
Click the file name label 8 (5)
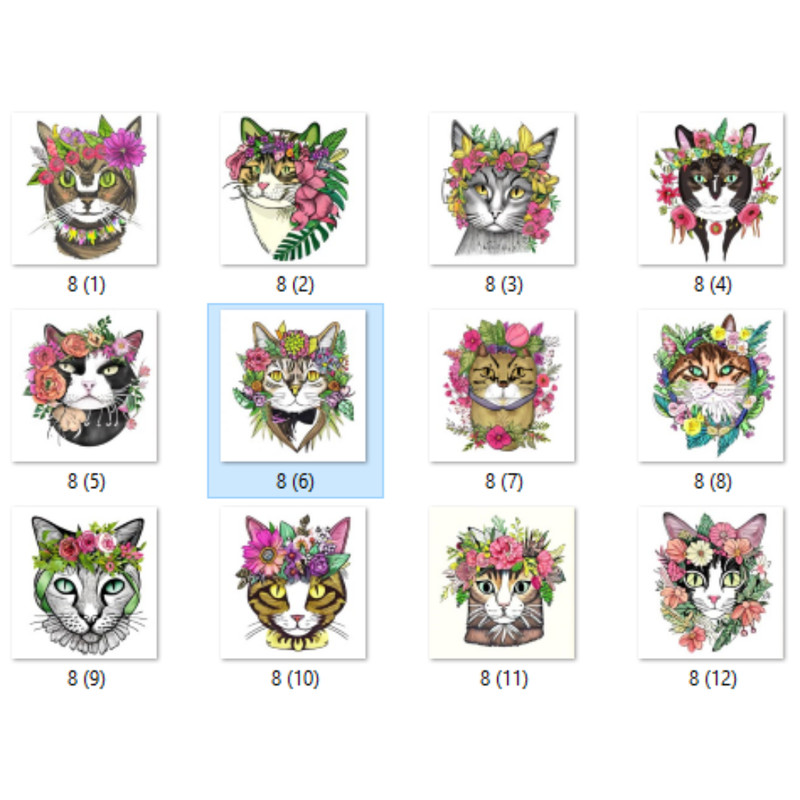pyautogui.click(x=86, y=481)
